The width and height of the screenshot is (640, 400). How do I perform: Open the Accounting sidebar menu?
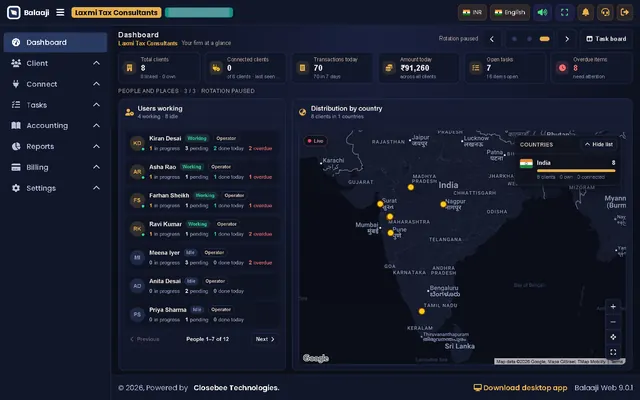pos(55,126)
